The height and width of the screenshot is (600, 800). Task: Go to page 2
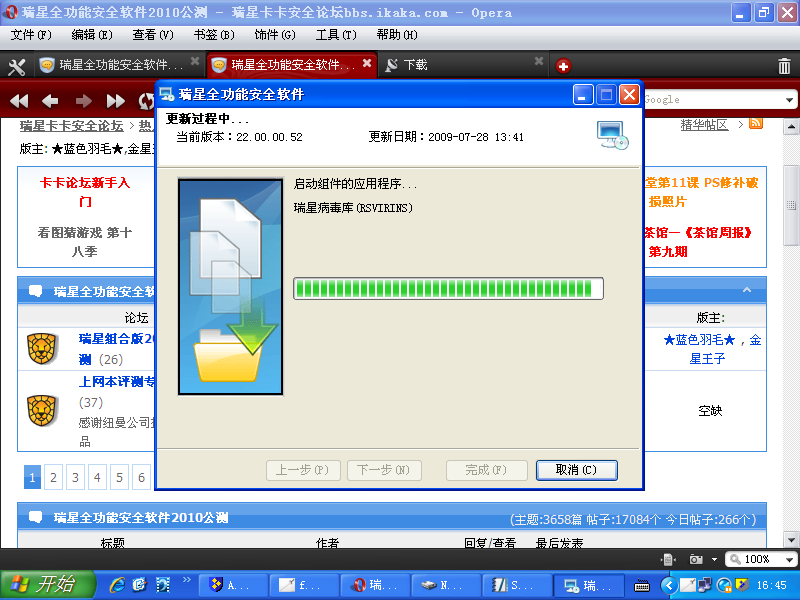pos(53,477)
